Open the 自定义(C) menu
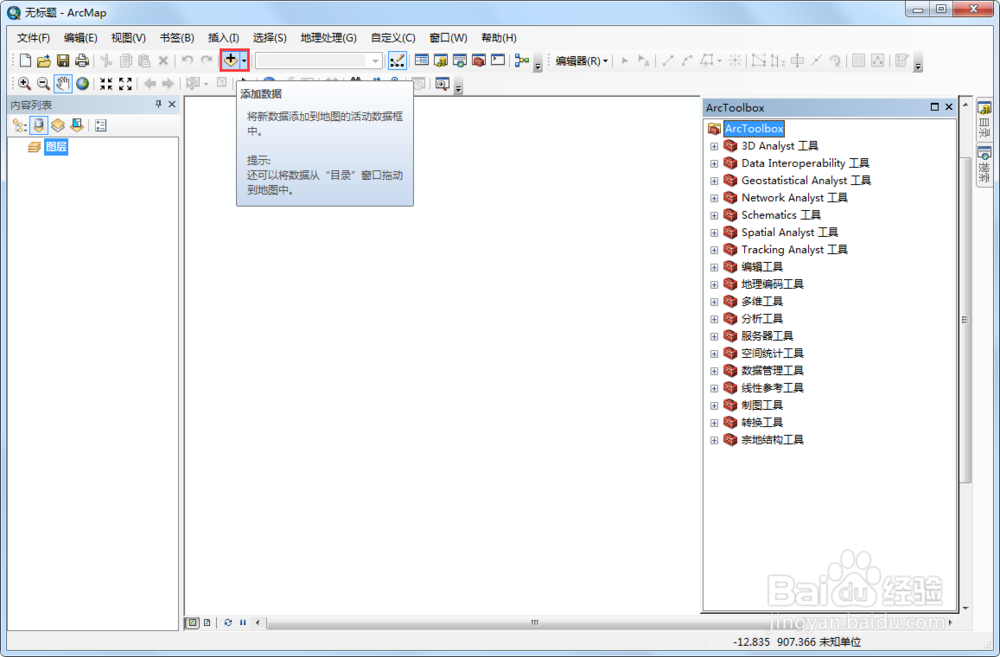This screenshot has width=1000, height=657. tap(393, 38)
